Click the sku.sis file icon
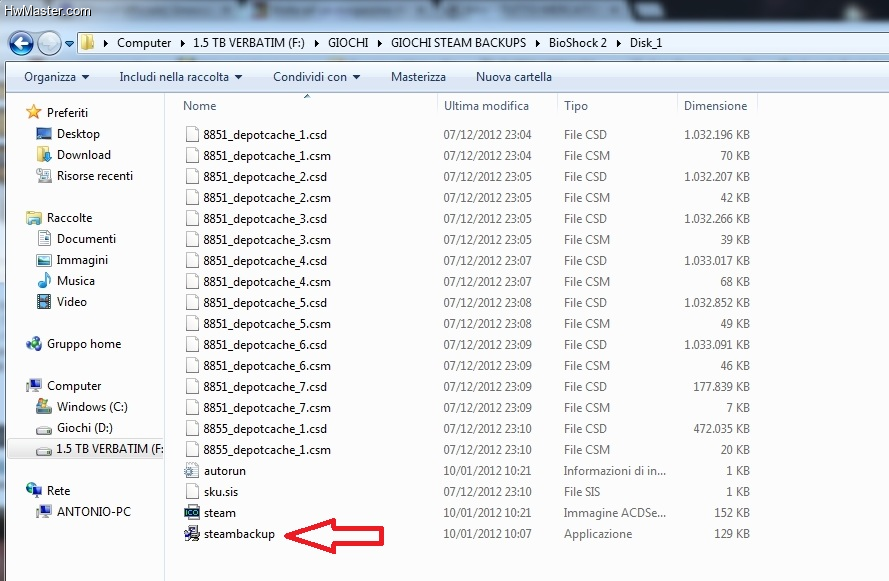Screen dimensions: 889x581 [x=193, y=491]
